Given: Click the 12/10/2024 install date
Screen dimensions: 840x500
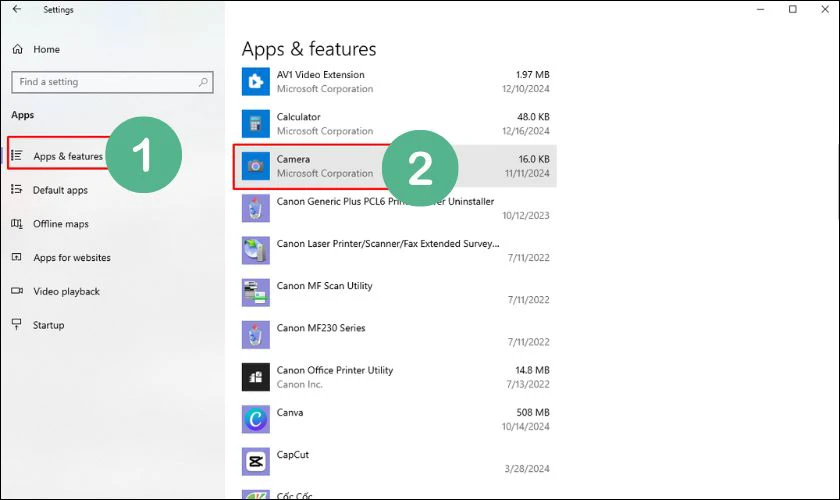Looking at the screenshot, I should point(526,89).
